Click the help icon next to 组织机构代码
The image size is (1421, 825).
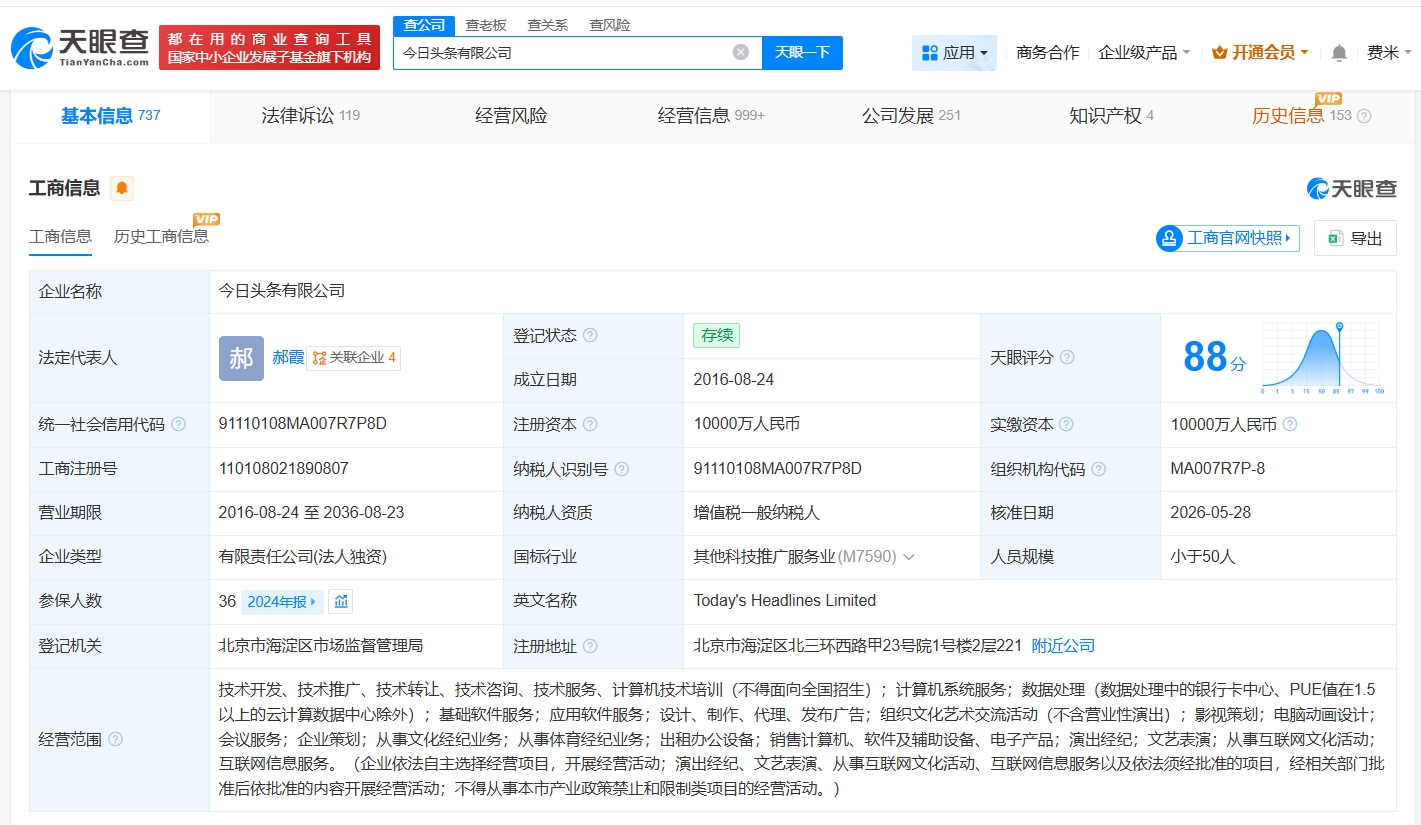pos(1099,469)
